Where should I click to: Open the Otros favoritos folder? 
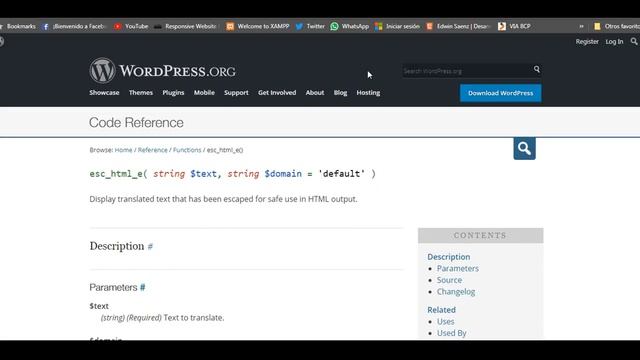click(x=617, y=27)
